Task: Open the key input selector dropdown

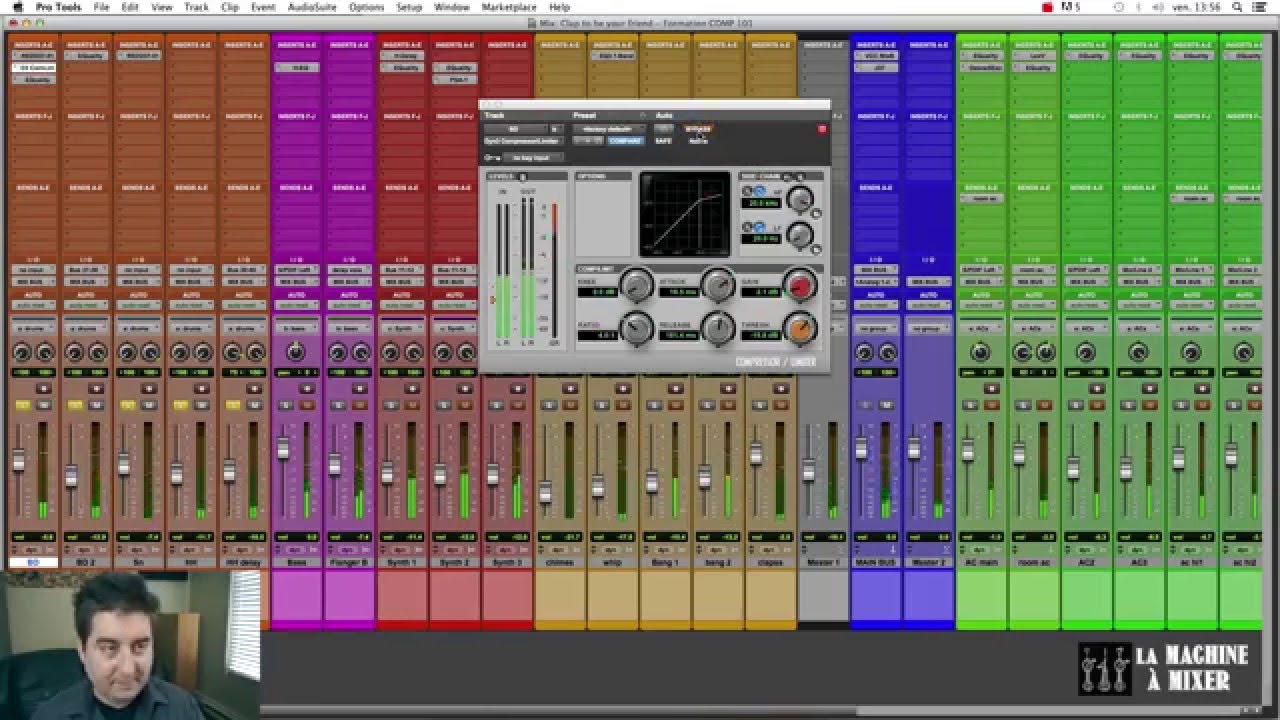Action: click(x=533, y=158)
